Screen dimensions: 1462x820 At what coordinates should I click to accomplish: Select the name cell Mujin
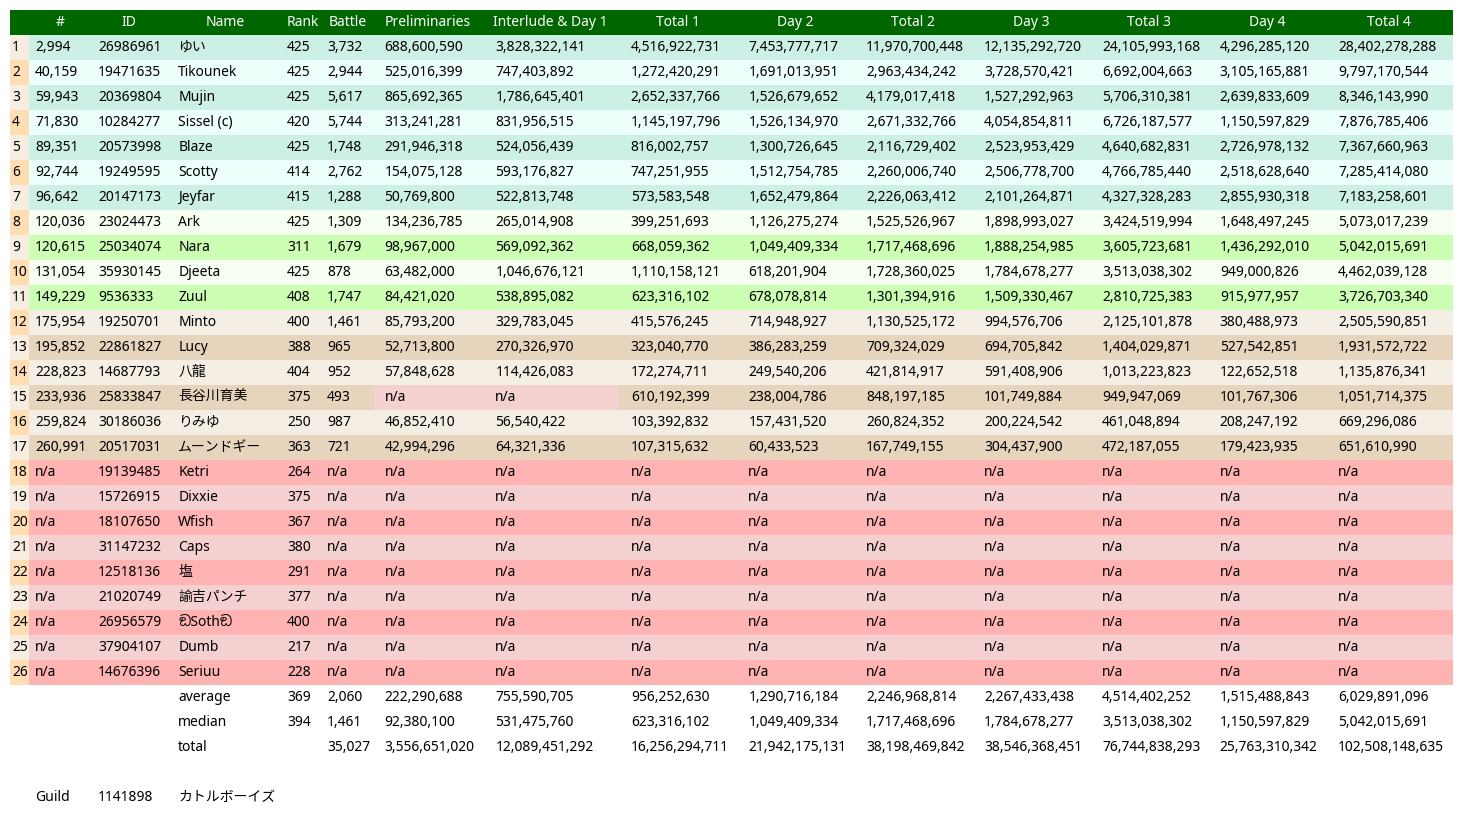tap(196, 96)
